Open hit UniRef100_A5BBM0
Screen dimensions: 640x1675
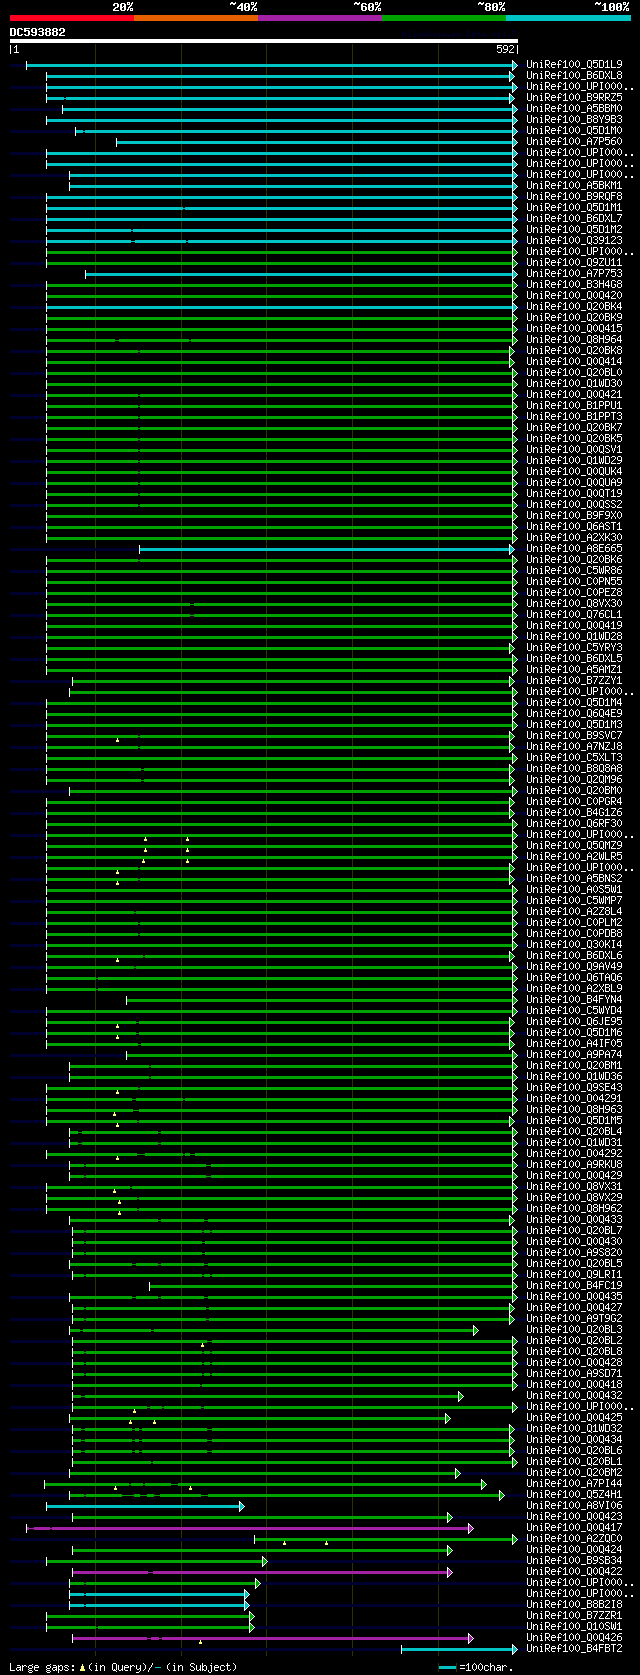[x=574, y=108]
